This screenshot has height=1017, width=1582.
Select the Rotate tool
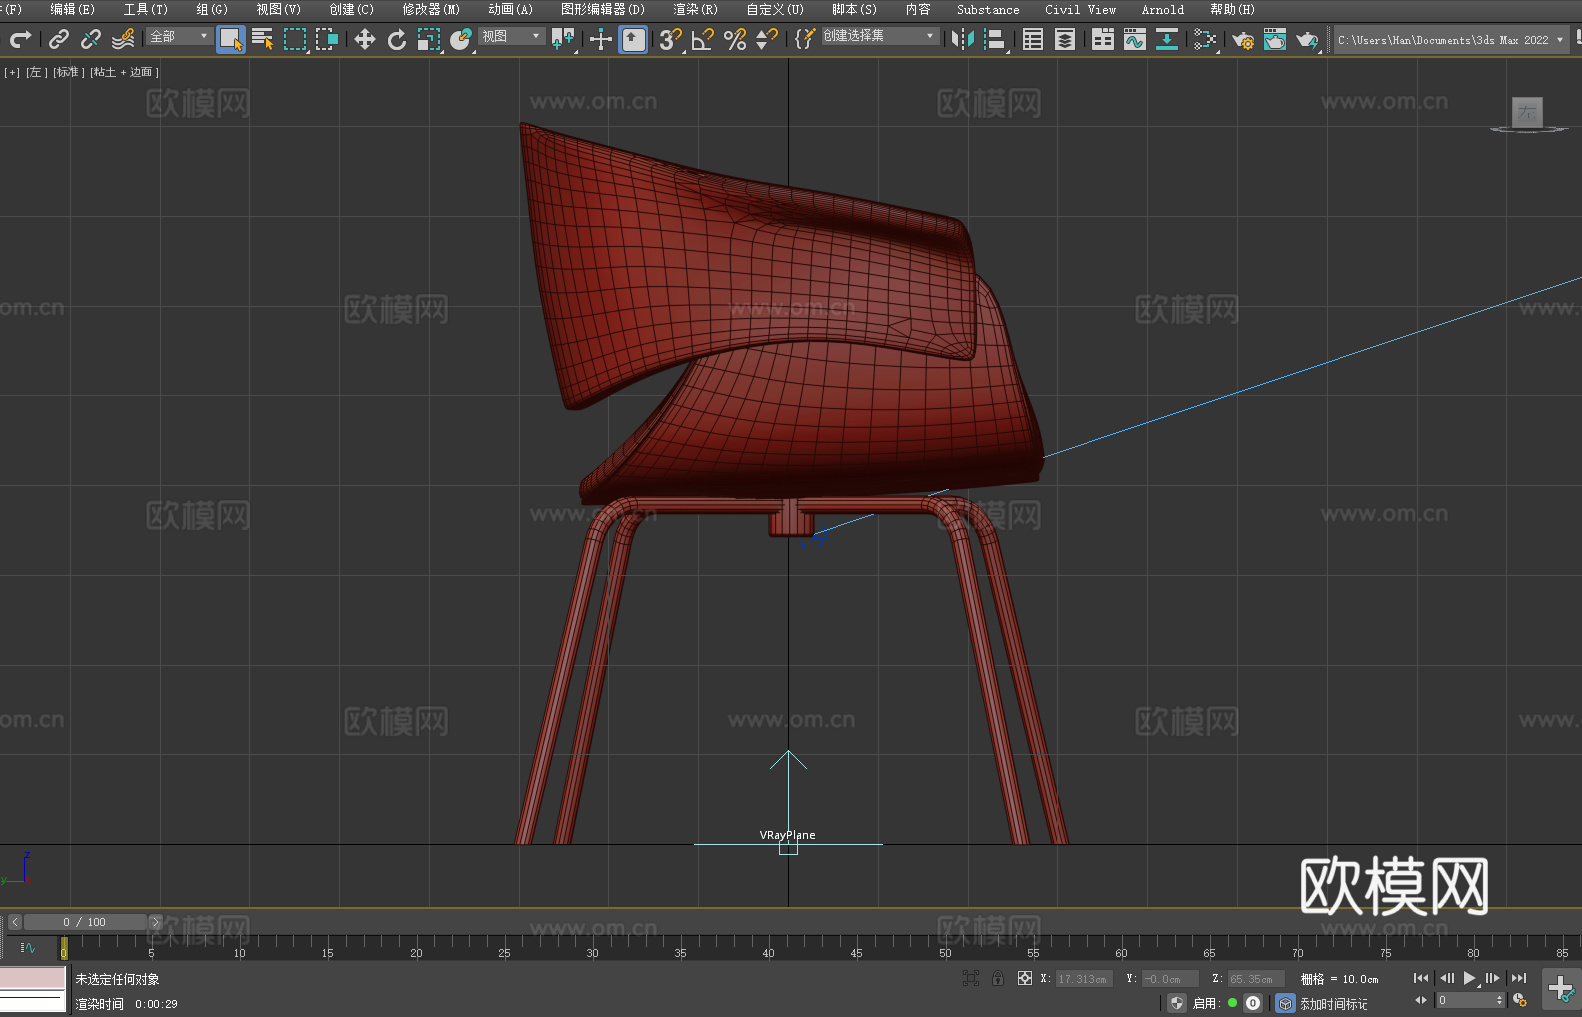point(397,39)
